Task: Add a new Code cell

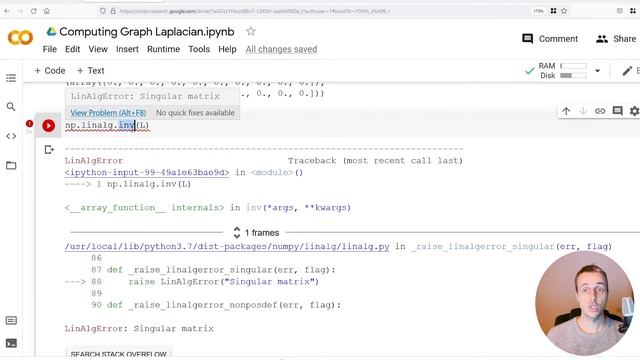Action: pyautogui.click(x=49, y=71)
